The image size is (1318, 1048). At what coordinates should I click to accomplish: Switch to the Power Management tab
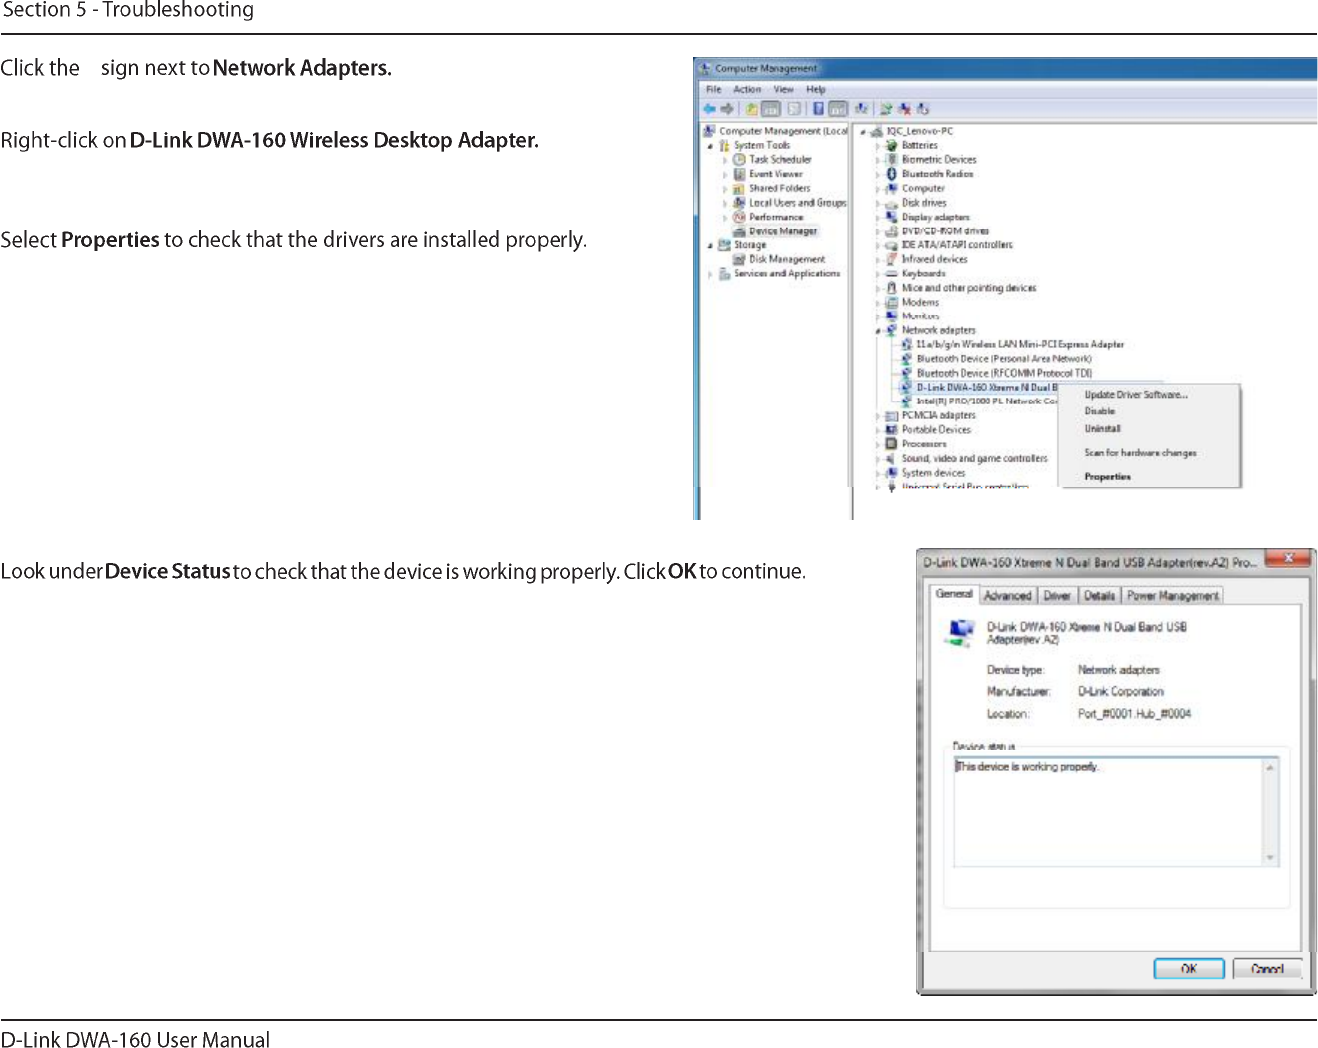click(x=1172, y=596)
